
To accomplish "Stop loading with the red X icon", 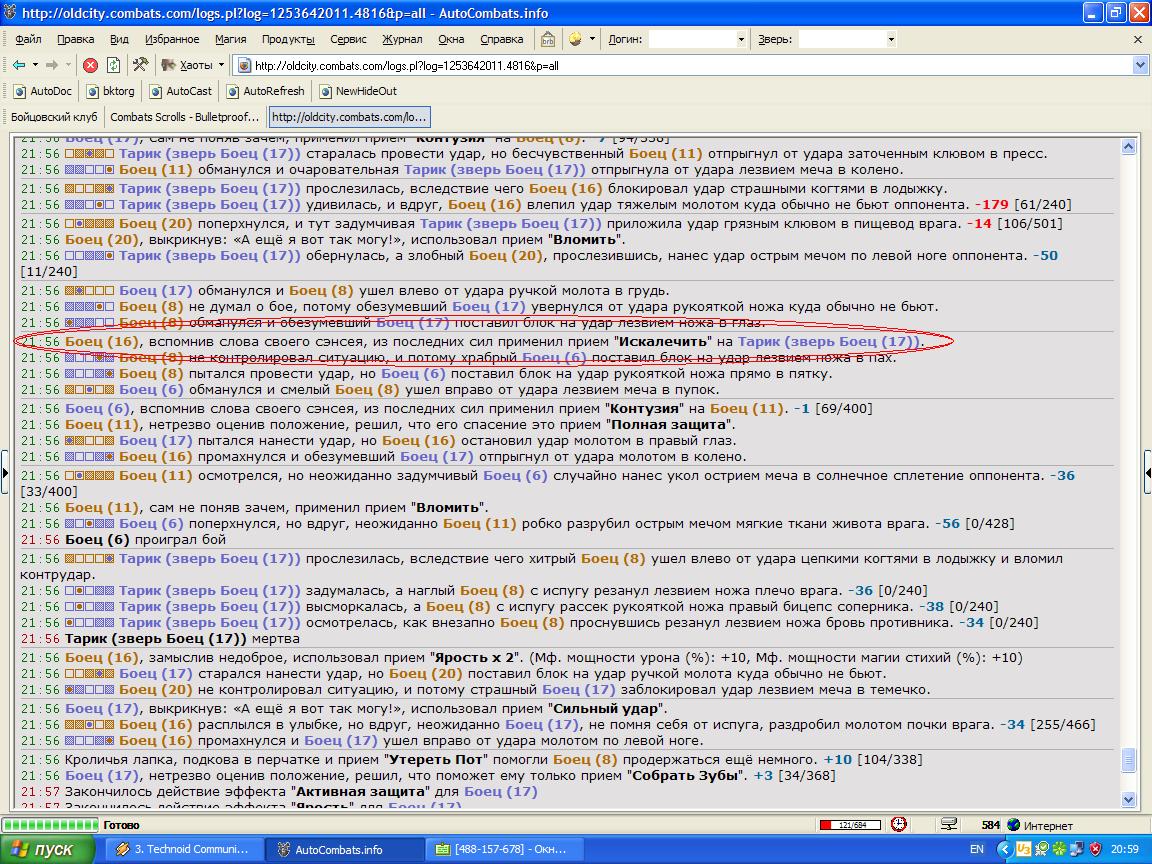I will (90, 65).
